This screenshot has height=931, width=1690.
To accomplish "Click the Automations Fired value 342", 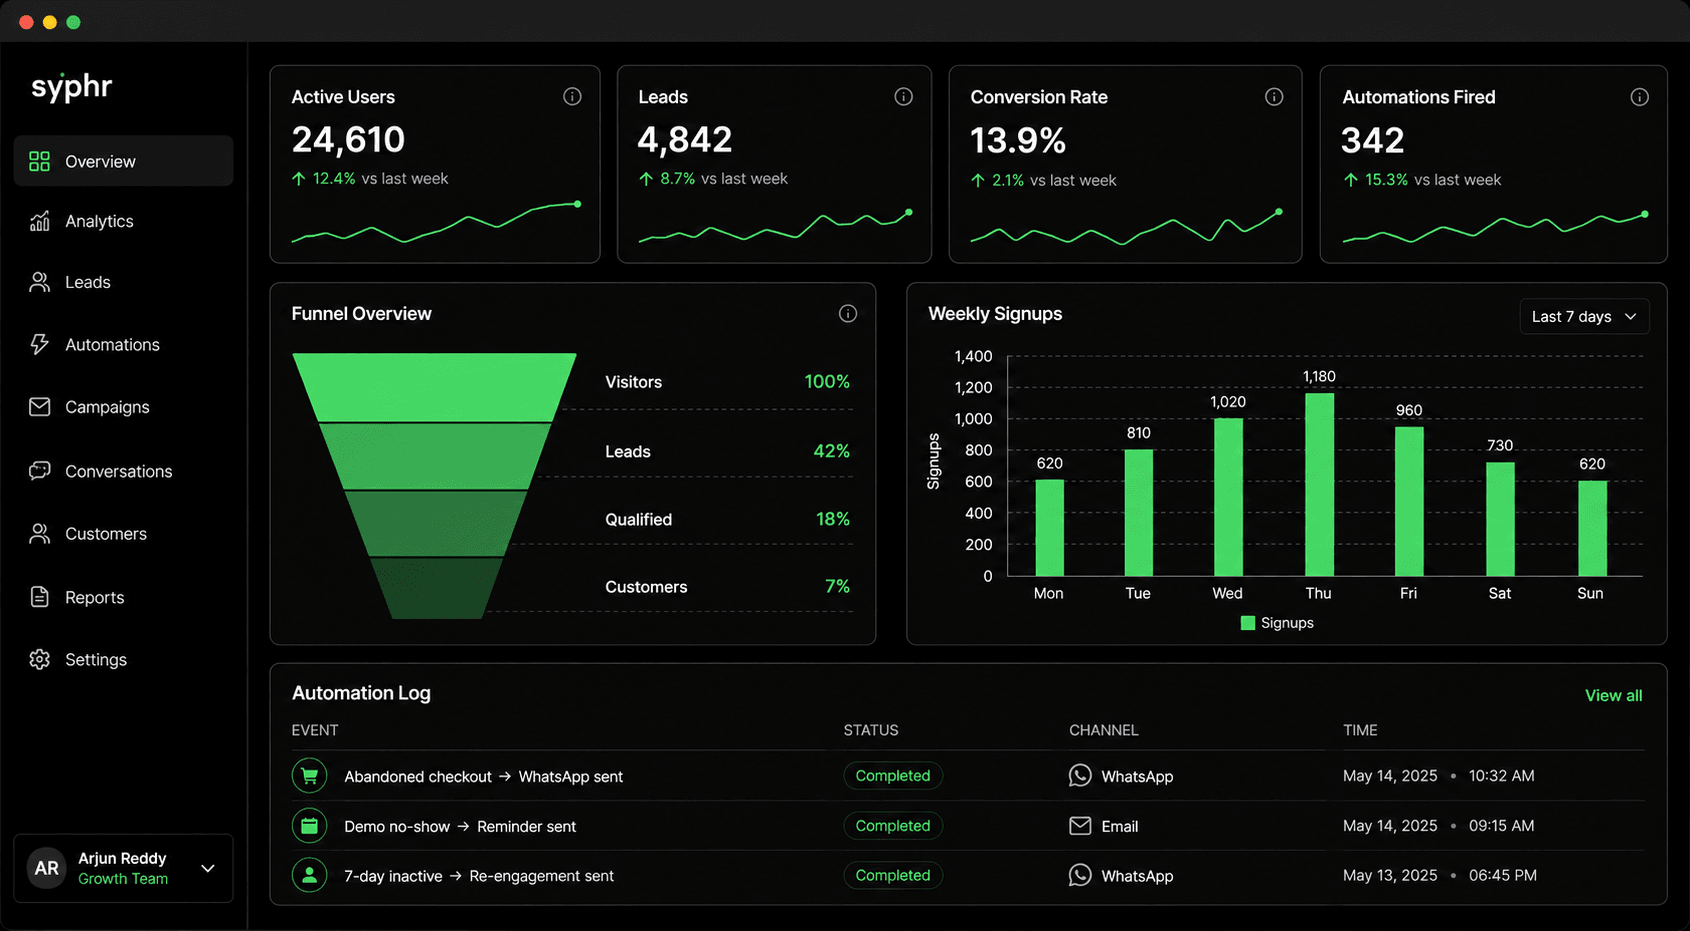I will pos(1372,140).
